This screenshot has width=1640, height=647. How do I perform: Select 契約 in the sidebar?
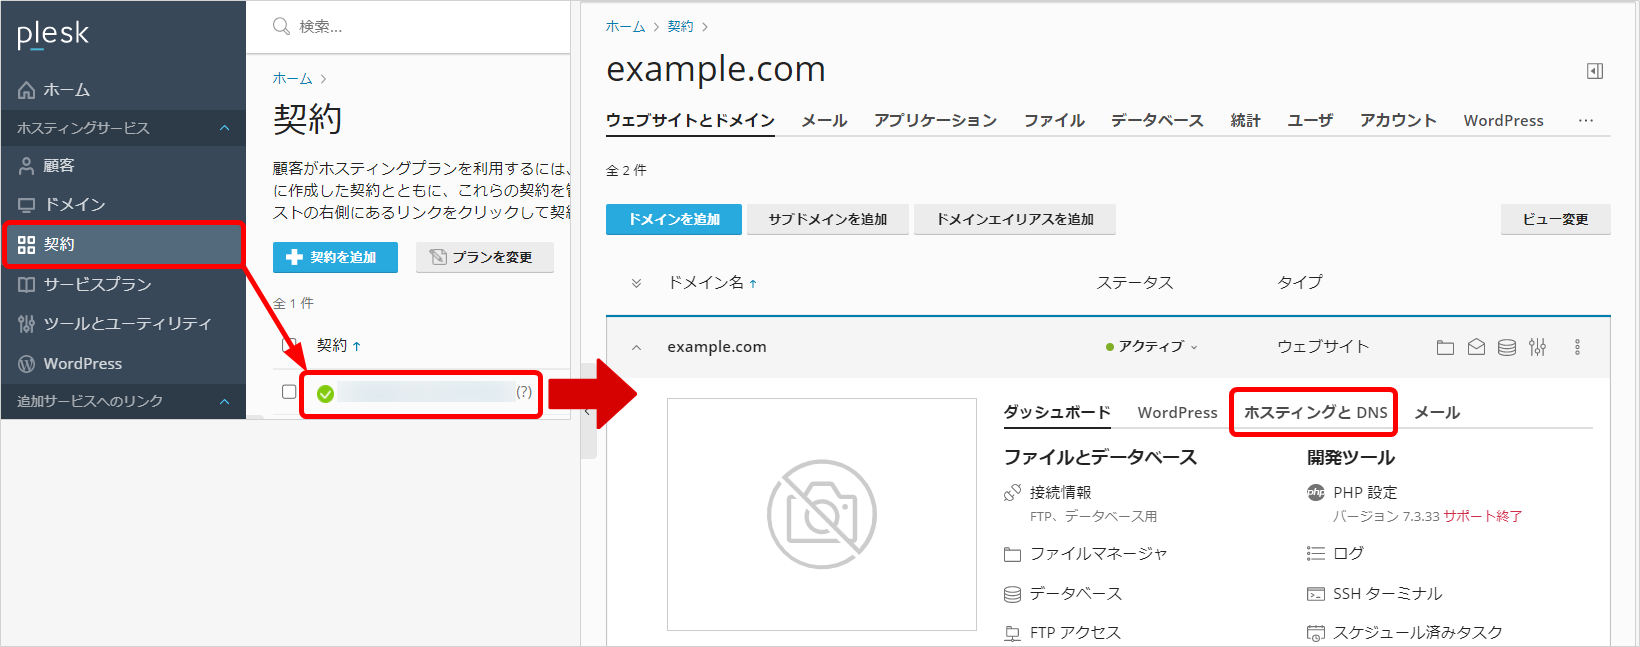click(123, 244)
